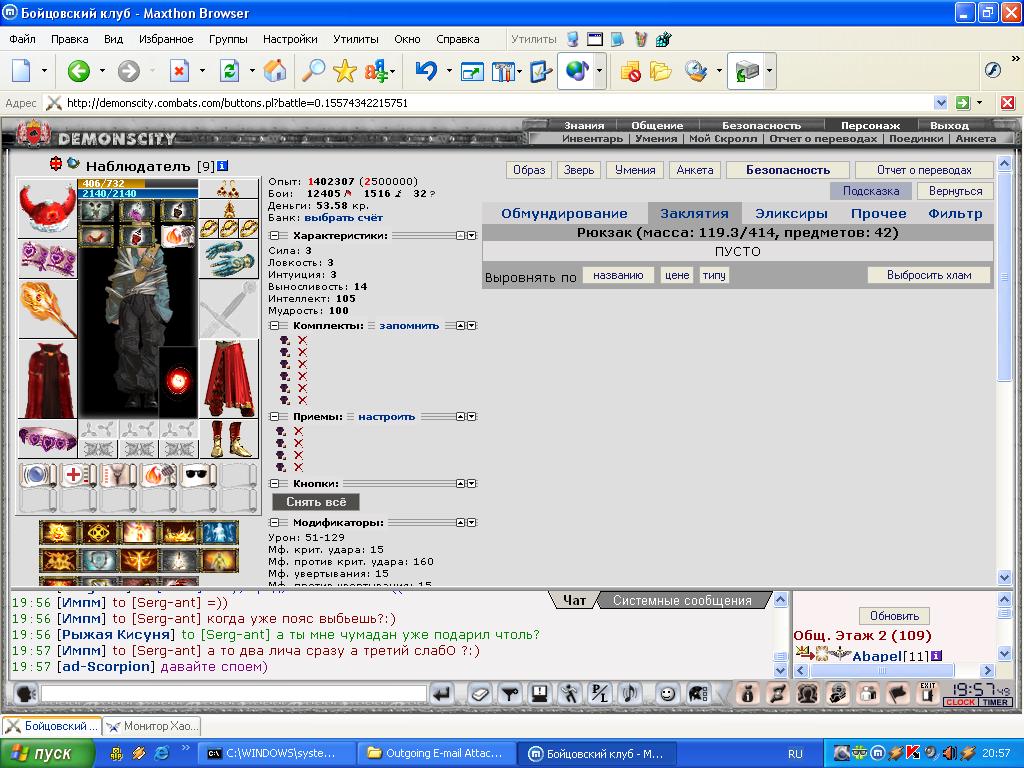
Task: Click the Монитор Хао browser page tab
Action: tap(152, 726)
